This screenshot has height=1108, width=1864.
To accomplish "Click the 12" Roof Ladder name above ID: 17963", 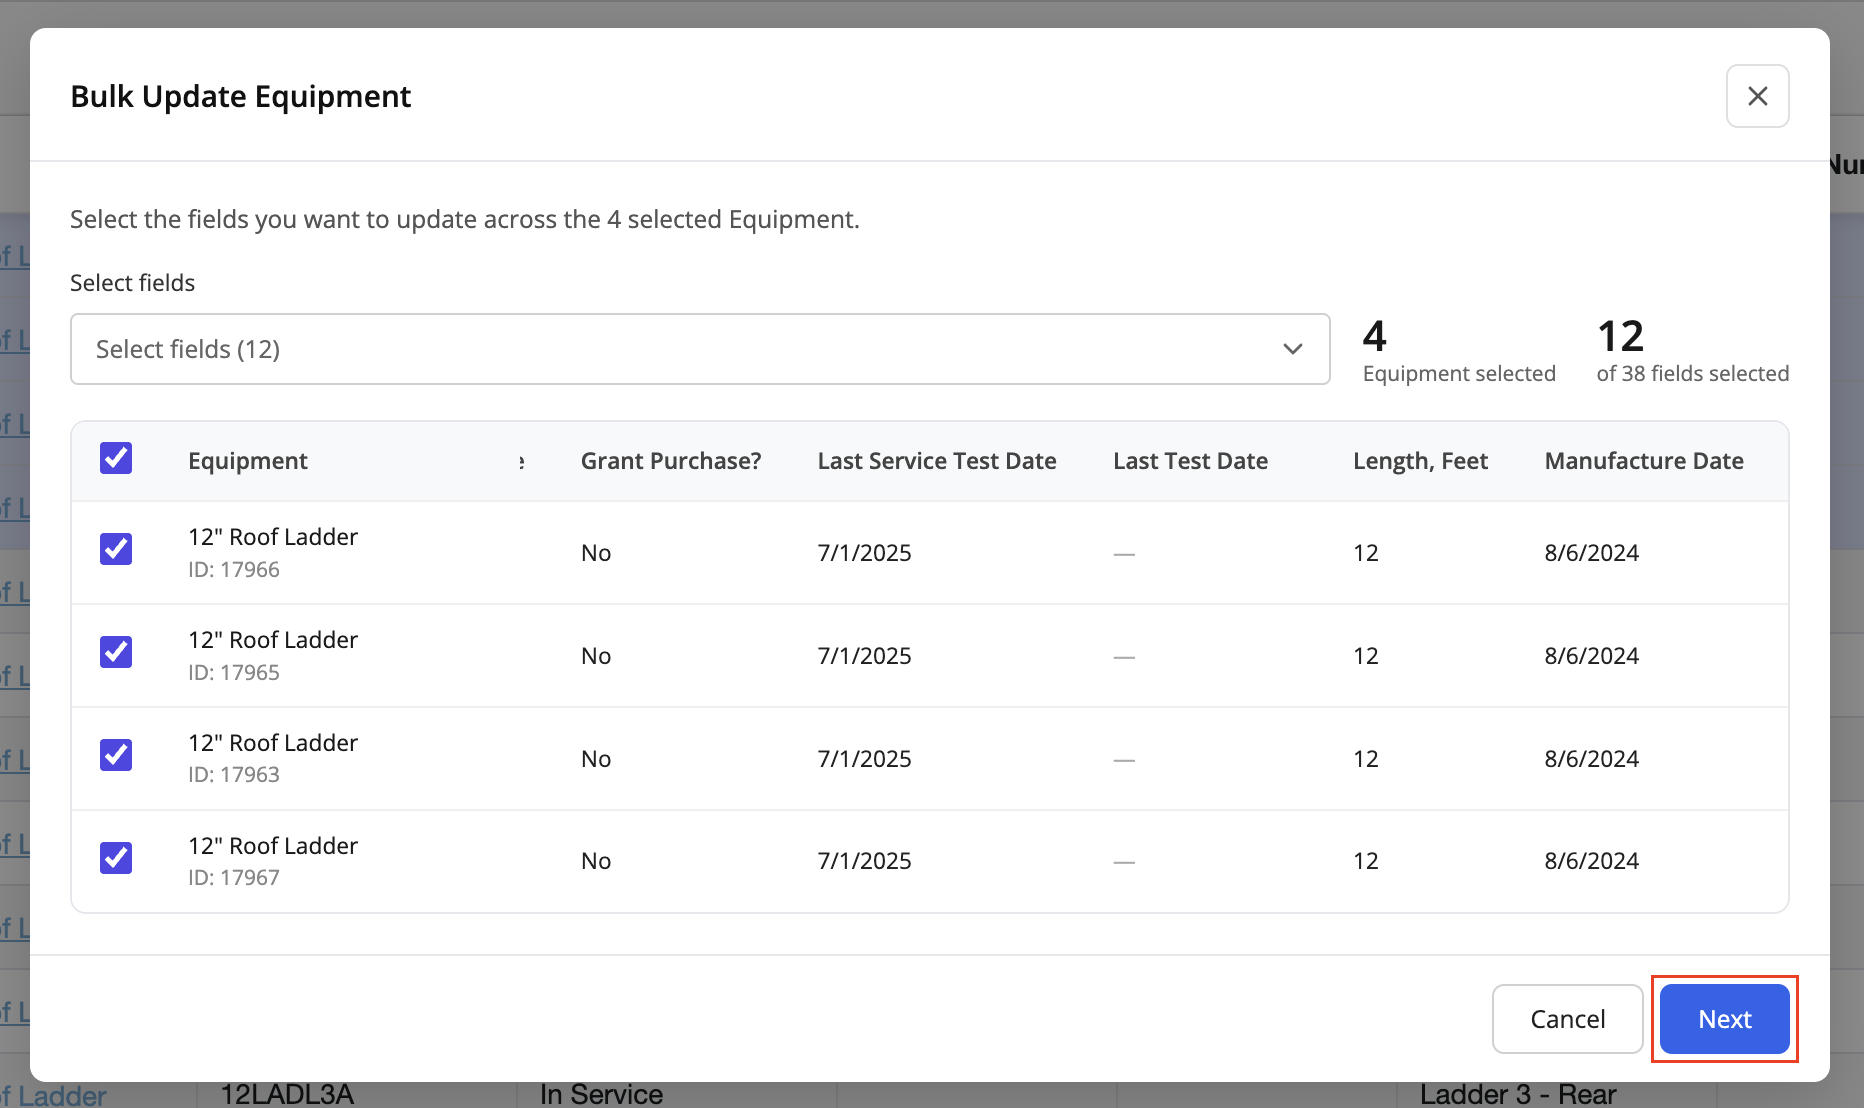I will 273,743.
